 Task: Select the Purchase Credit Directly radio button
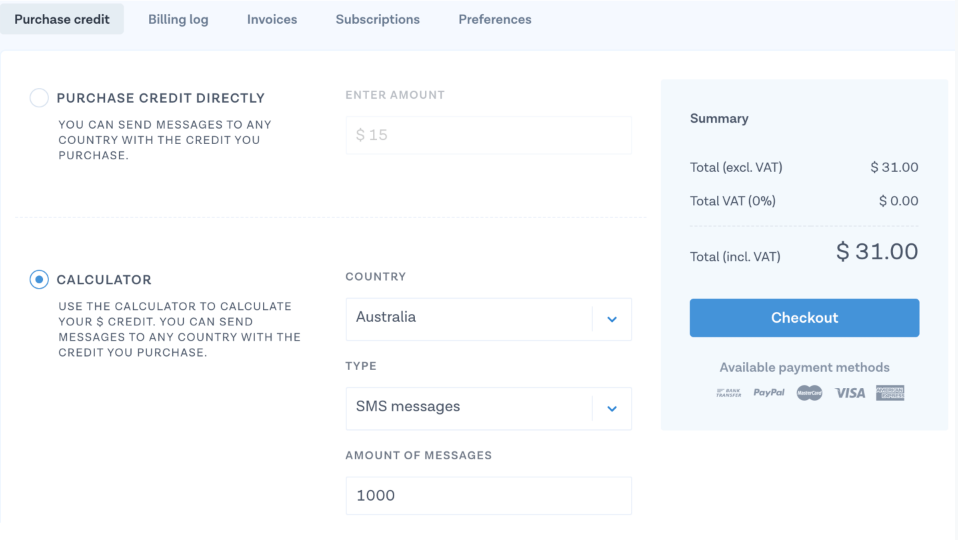pyautogui.click(x=39, y=98)
